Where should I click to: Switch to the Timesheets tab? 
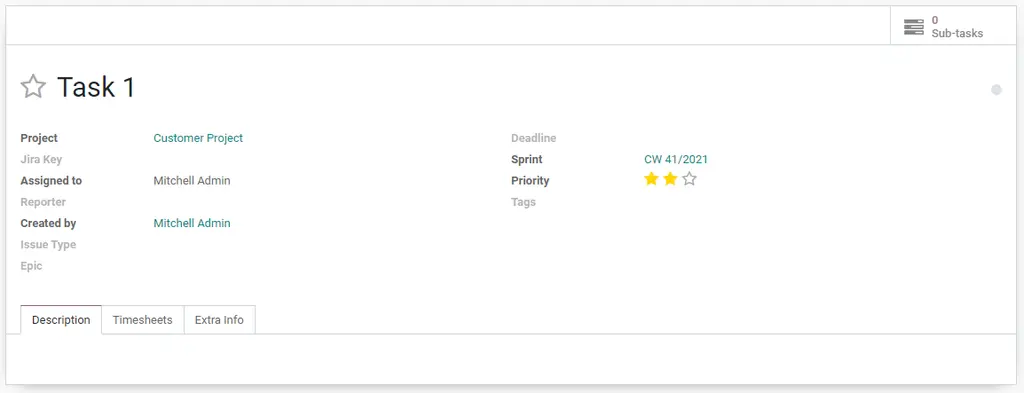[142, 320]
